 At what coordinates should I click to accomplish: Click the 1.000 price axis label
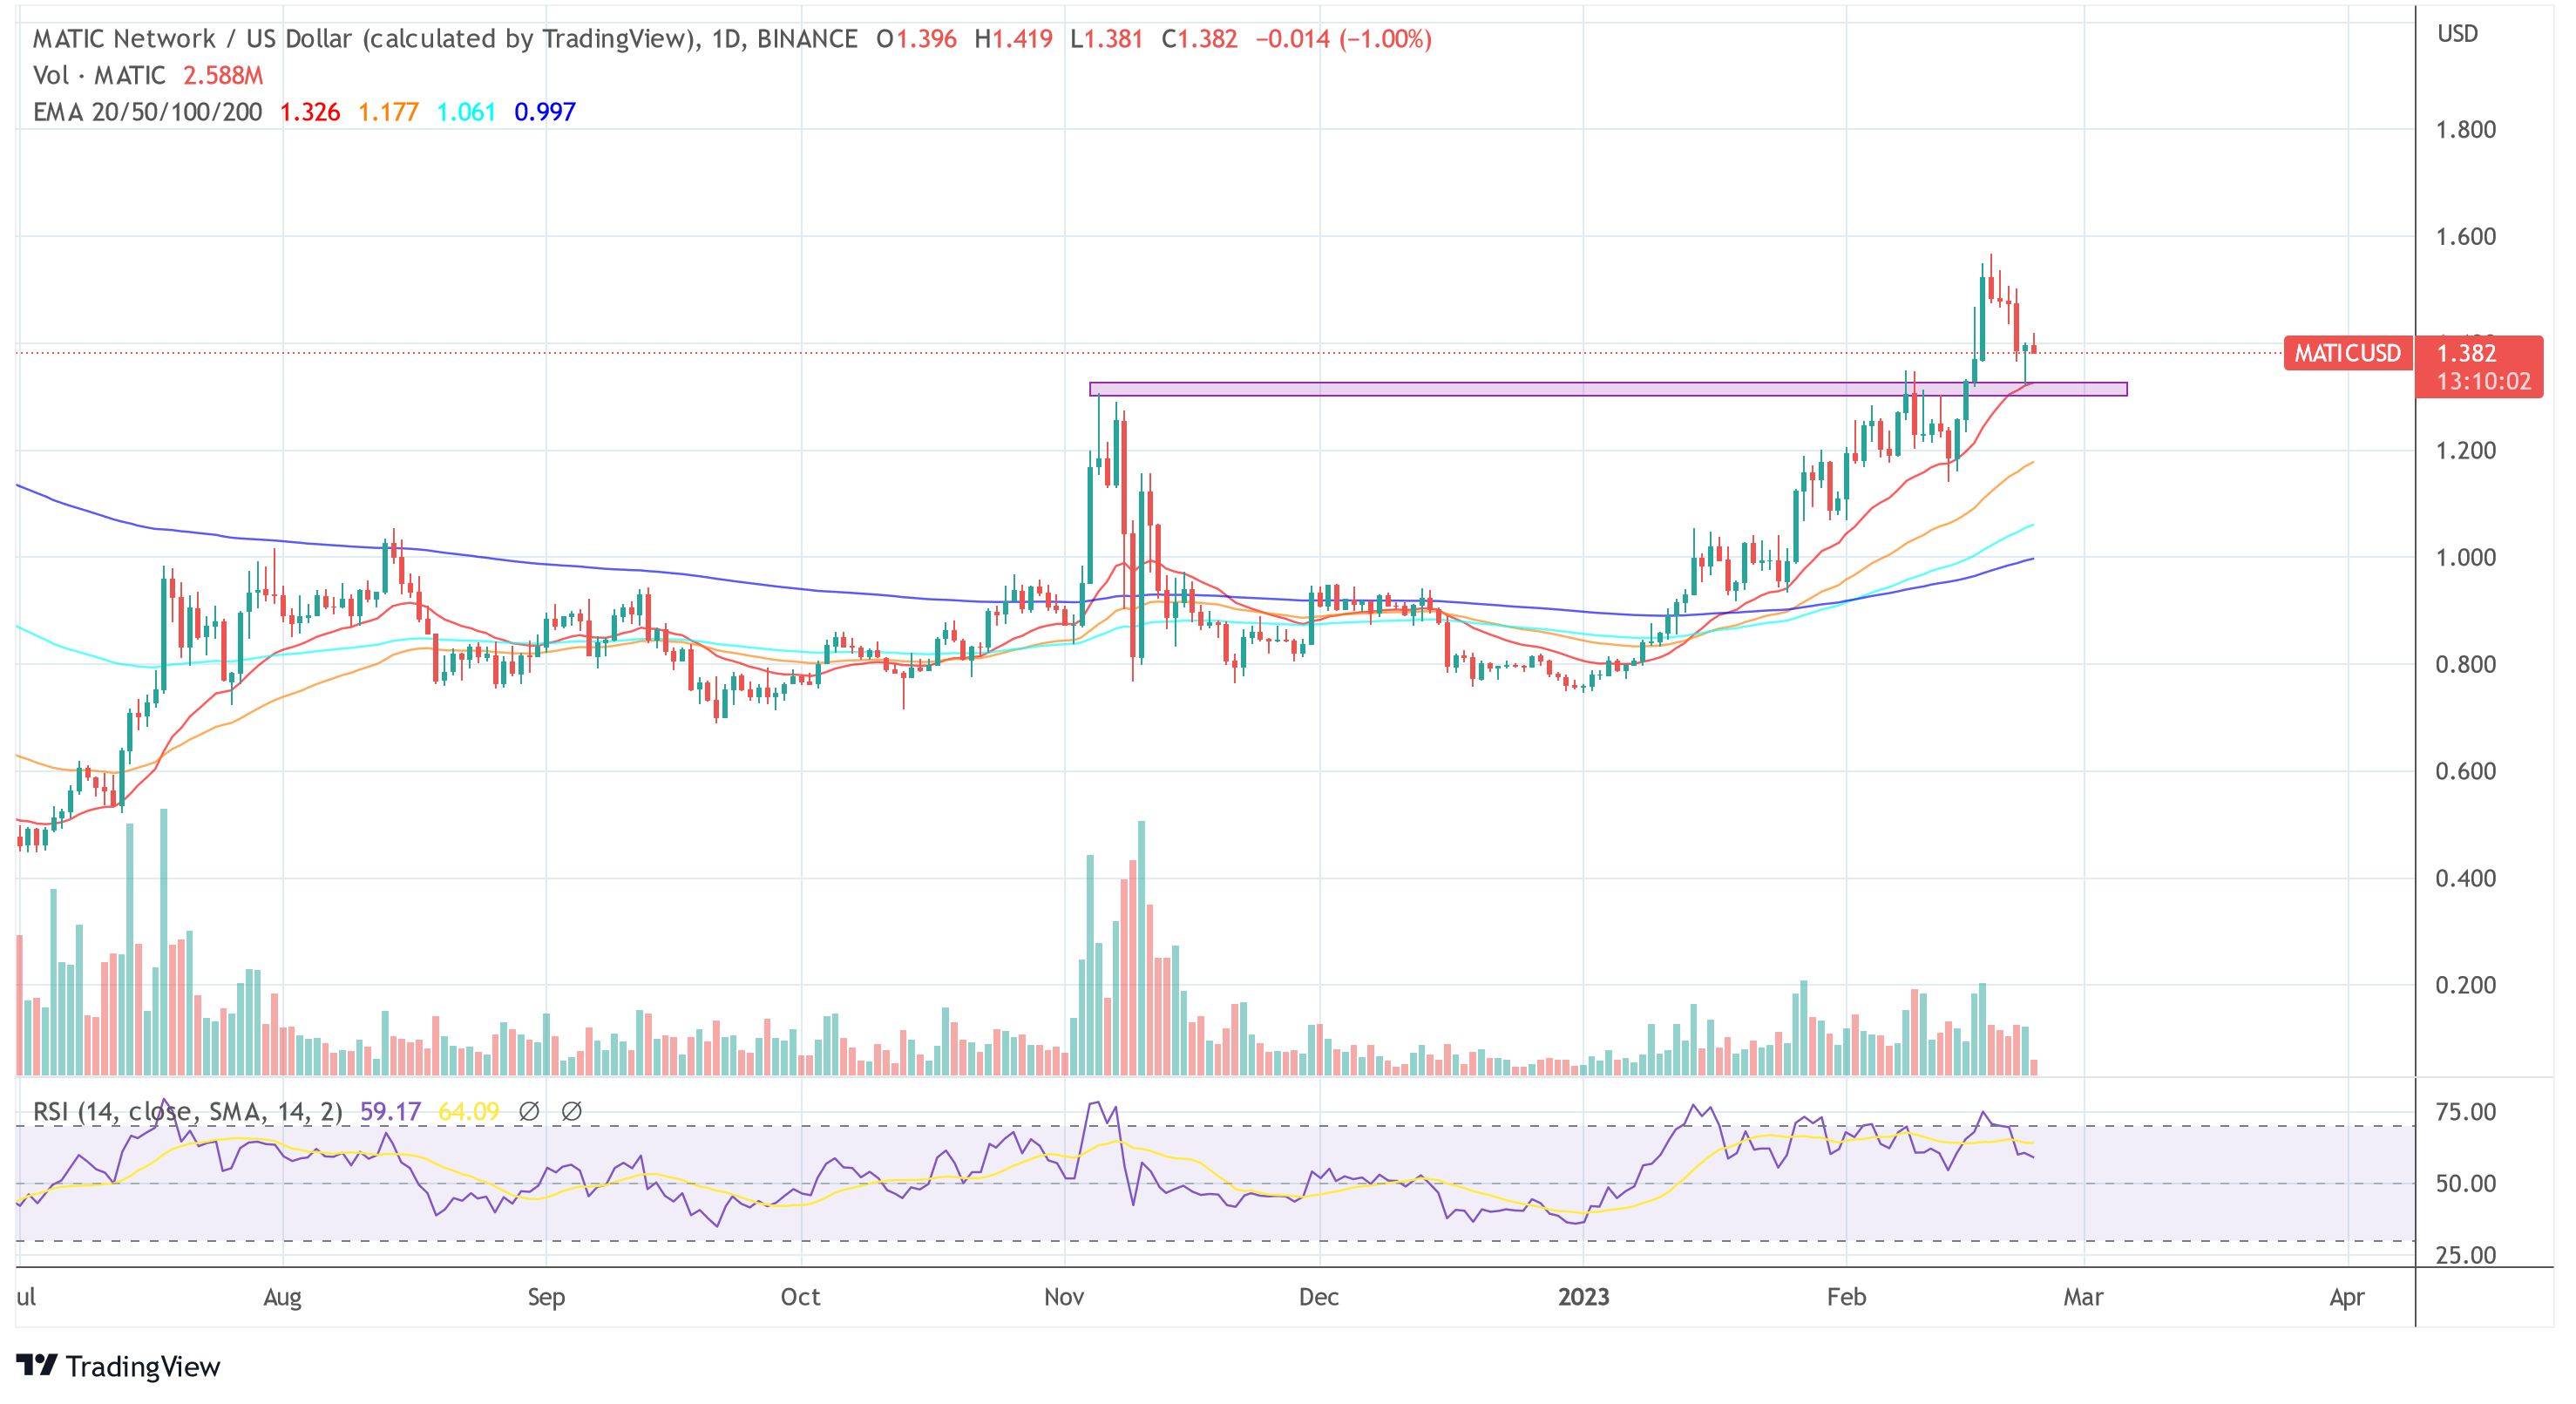pos(2465,558)
